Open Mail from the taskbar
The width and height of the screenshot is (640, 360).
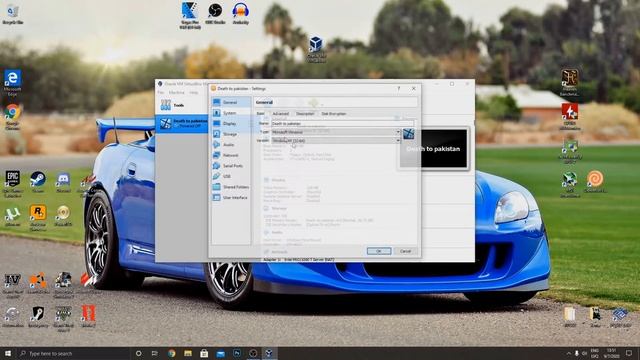(x=220, y=353)
